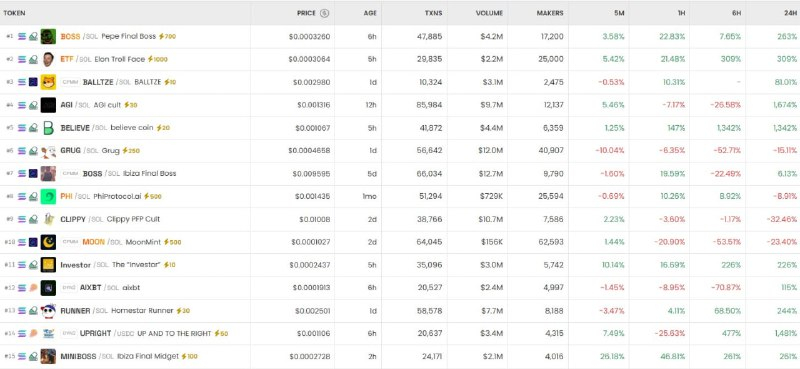Click the PhiProtocol.ai green token logo
The height and width of the screenshot is (369, 800).
click(48, 196)
